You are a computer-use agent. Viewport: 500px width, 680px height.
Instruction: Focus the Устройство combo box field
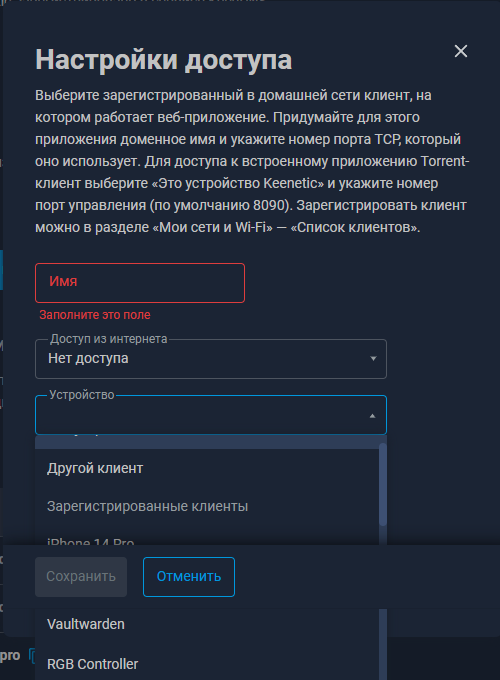pyautogui.click(x=211, y=415)
